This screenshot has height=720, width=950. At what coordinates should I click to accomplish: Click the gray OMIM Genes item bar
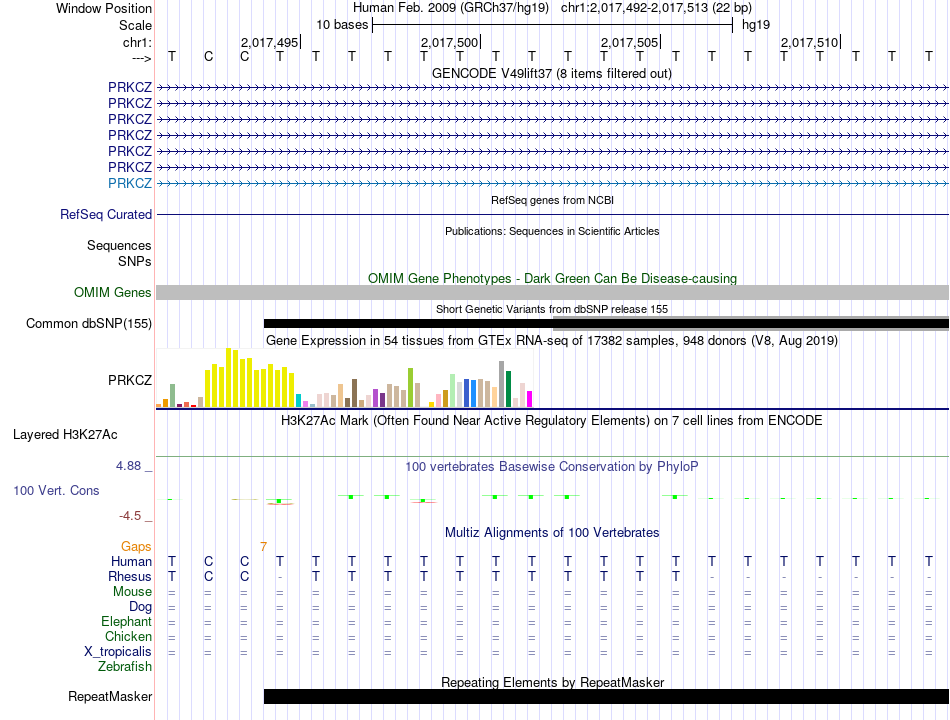(552, 293)
